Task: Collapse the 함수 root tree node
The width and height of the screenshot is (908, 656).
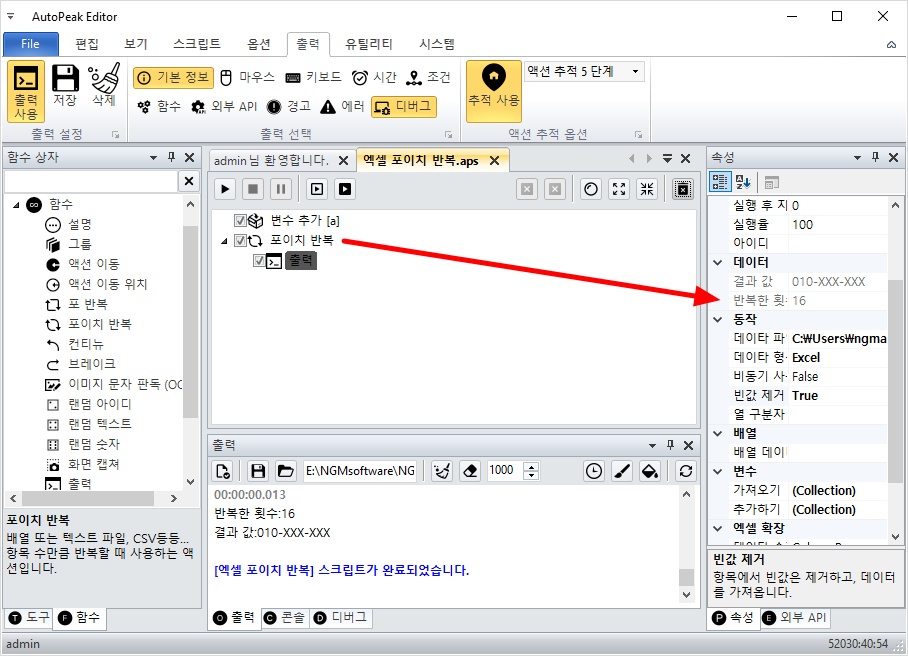Action: [x=16, y=204]
